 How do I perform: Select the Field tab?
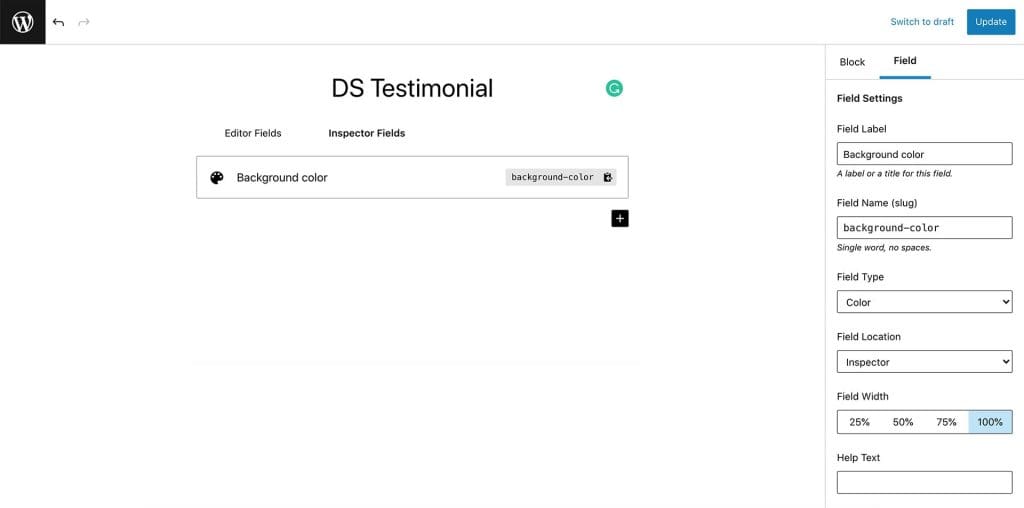[904, 61]
